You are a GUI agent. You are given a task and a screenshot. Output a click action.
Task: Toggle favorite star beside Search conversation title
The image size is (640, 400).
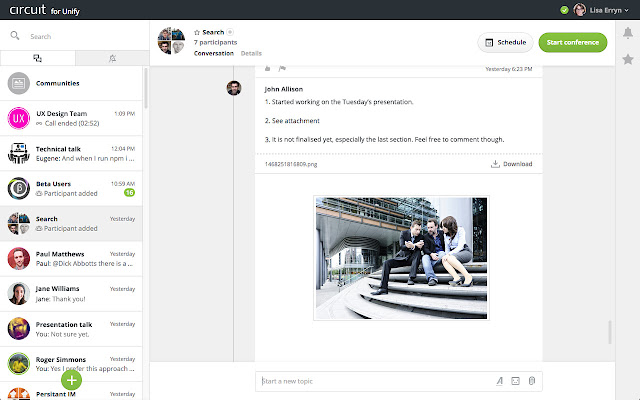pos(197,32)
